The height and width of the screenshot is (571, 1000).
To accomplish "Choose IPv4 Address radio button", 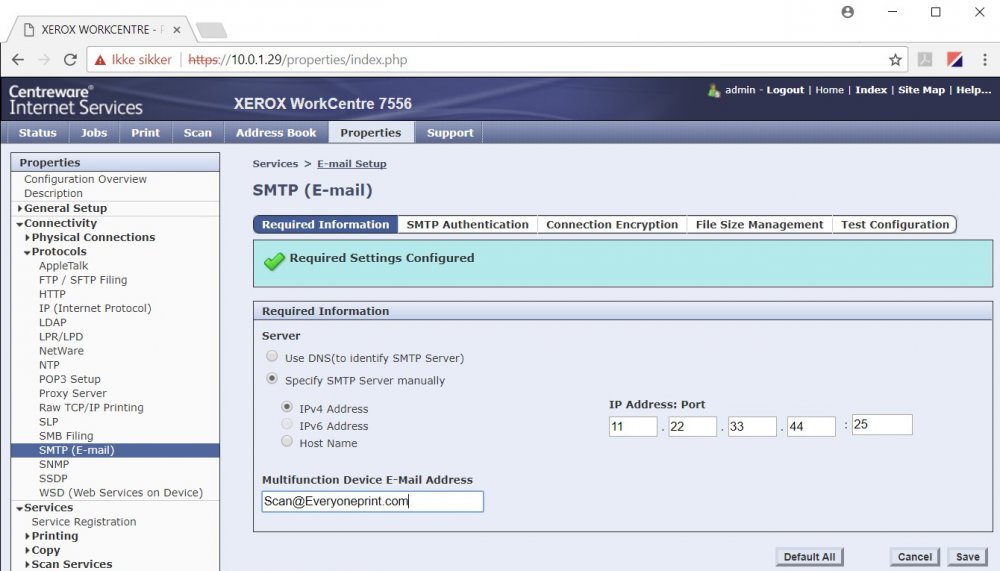I will pos(288,408).
